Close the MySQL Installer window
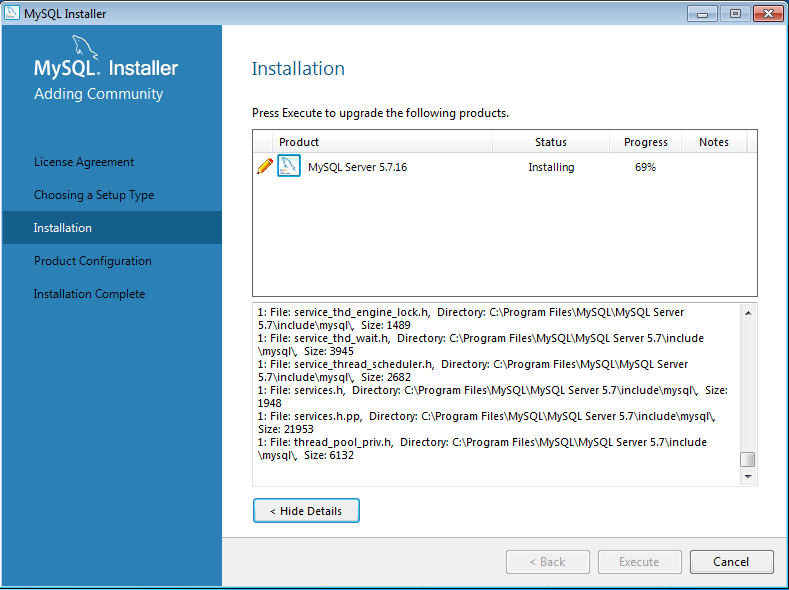The height and width of the screenshot is (590, 789). [768, 14]
